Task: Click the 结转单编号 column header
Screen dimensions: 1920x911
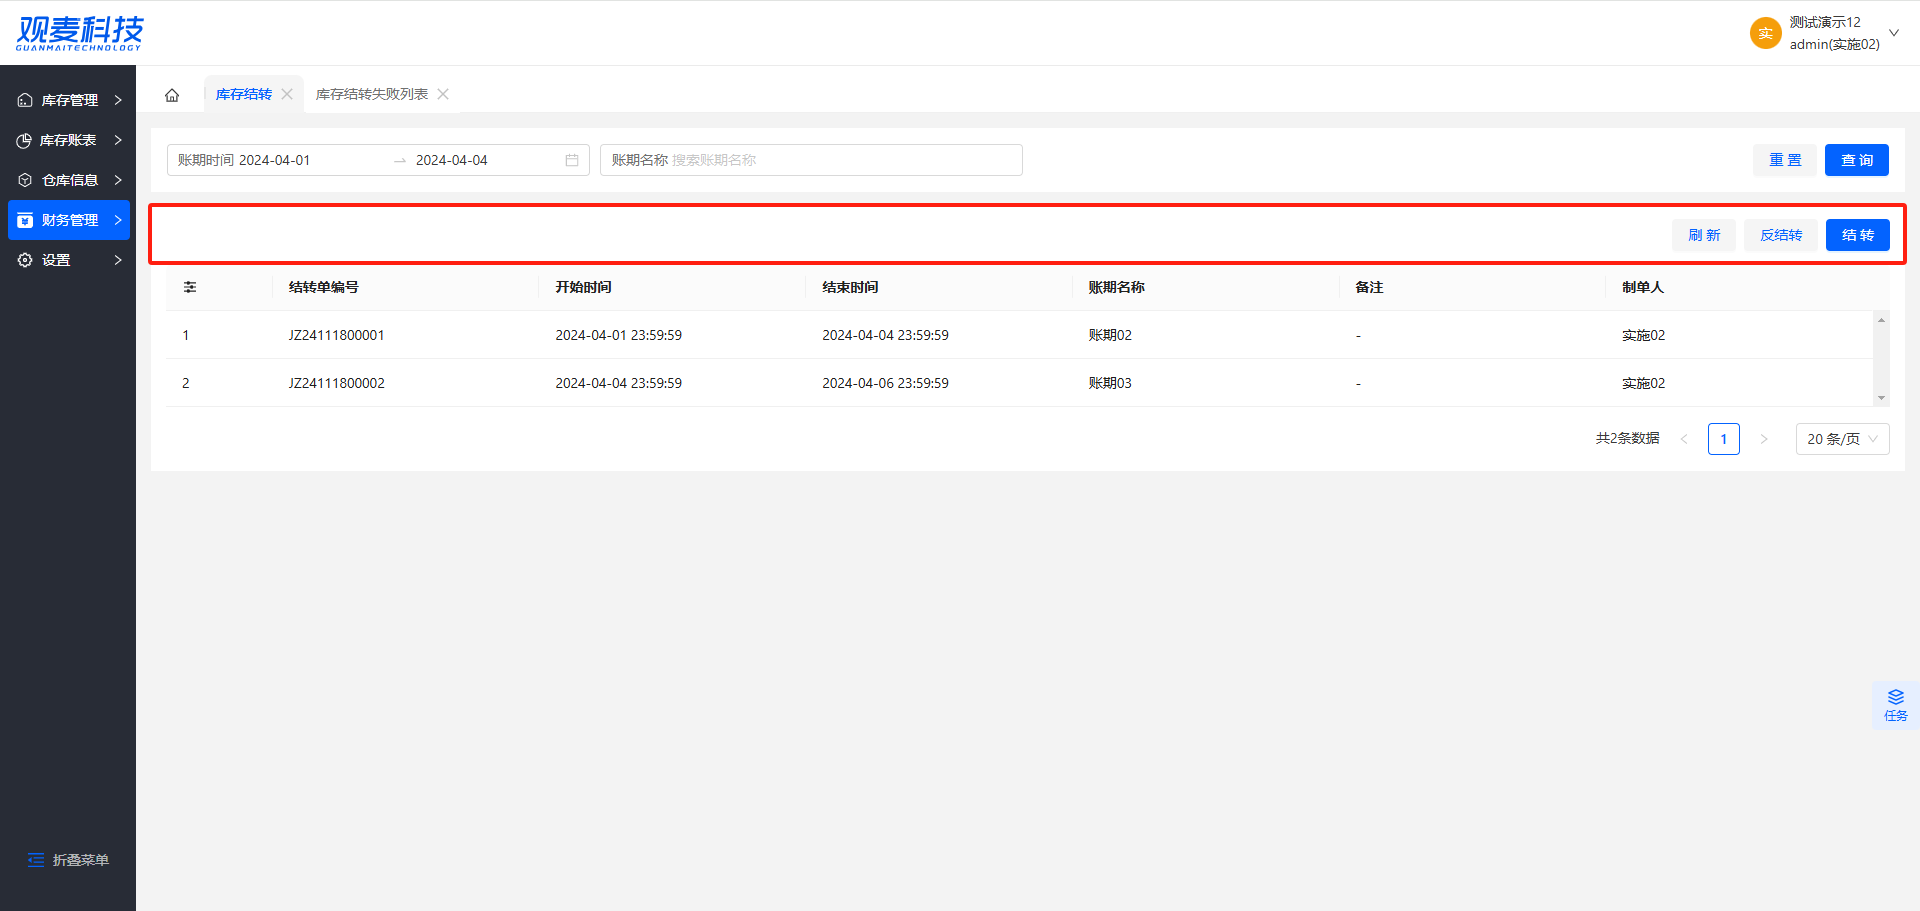Action: (x=324, y=287)
